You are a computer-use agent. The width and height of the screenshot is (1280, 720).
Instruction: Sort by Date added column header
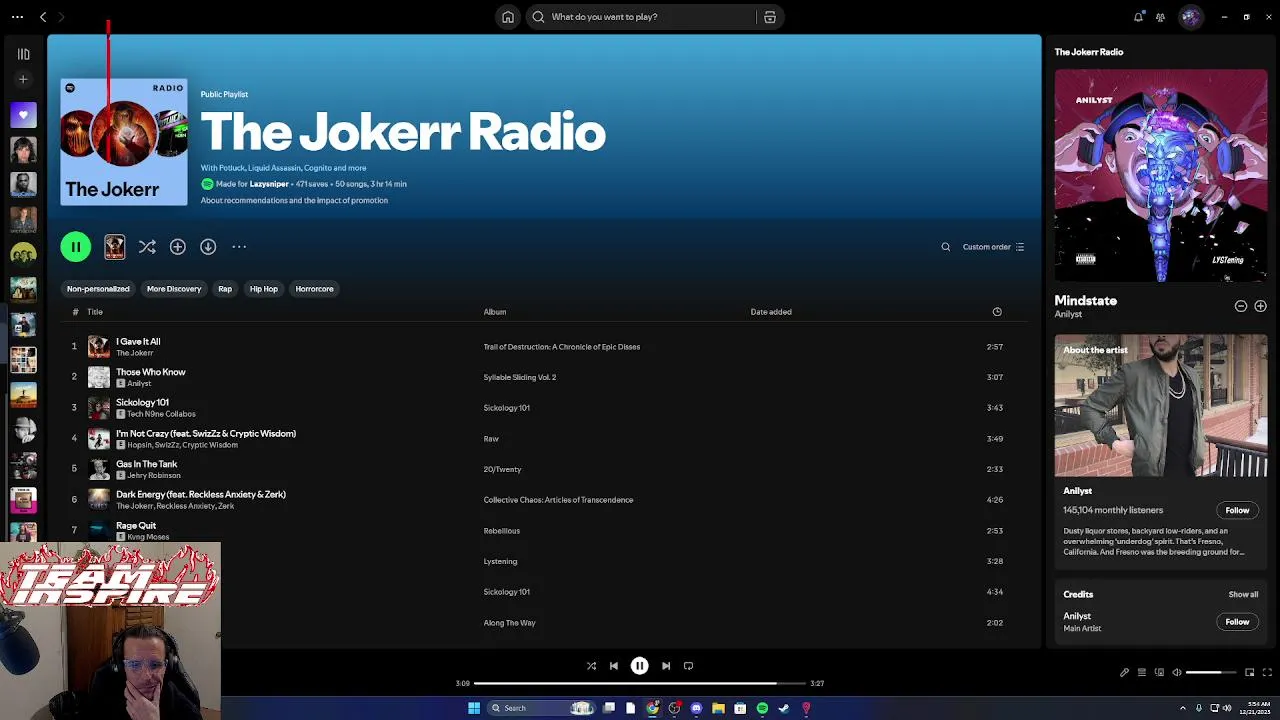click(771, 312)
